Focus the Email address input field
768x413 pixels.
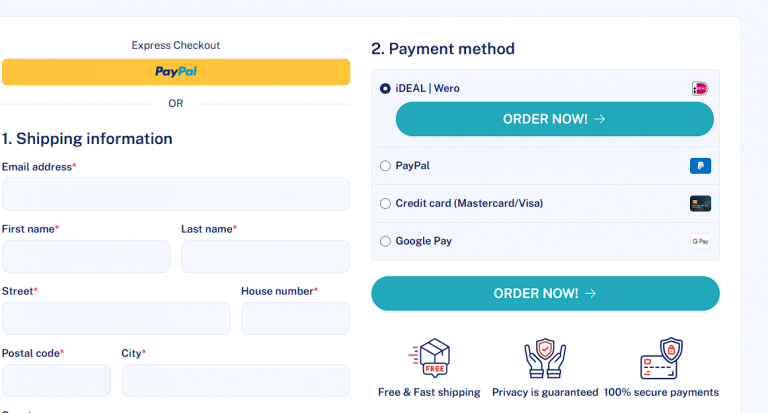coord(176,194)
